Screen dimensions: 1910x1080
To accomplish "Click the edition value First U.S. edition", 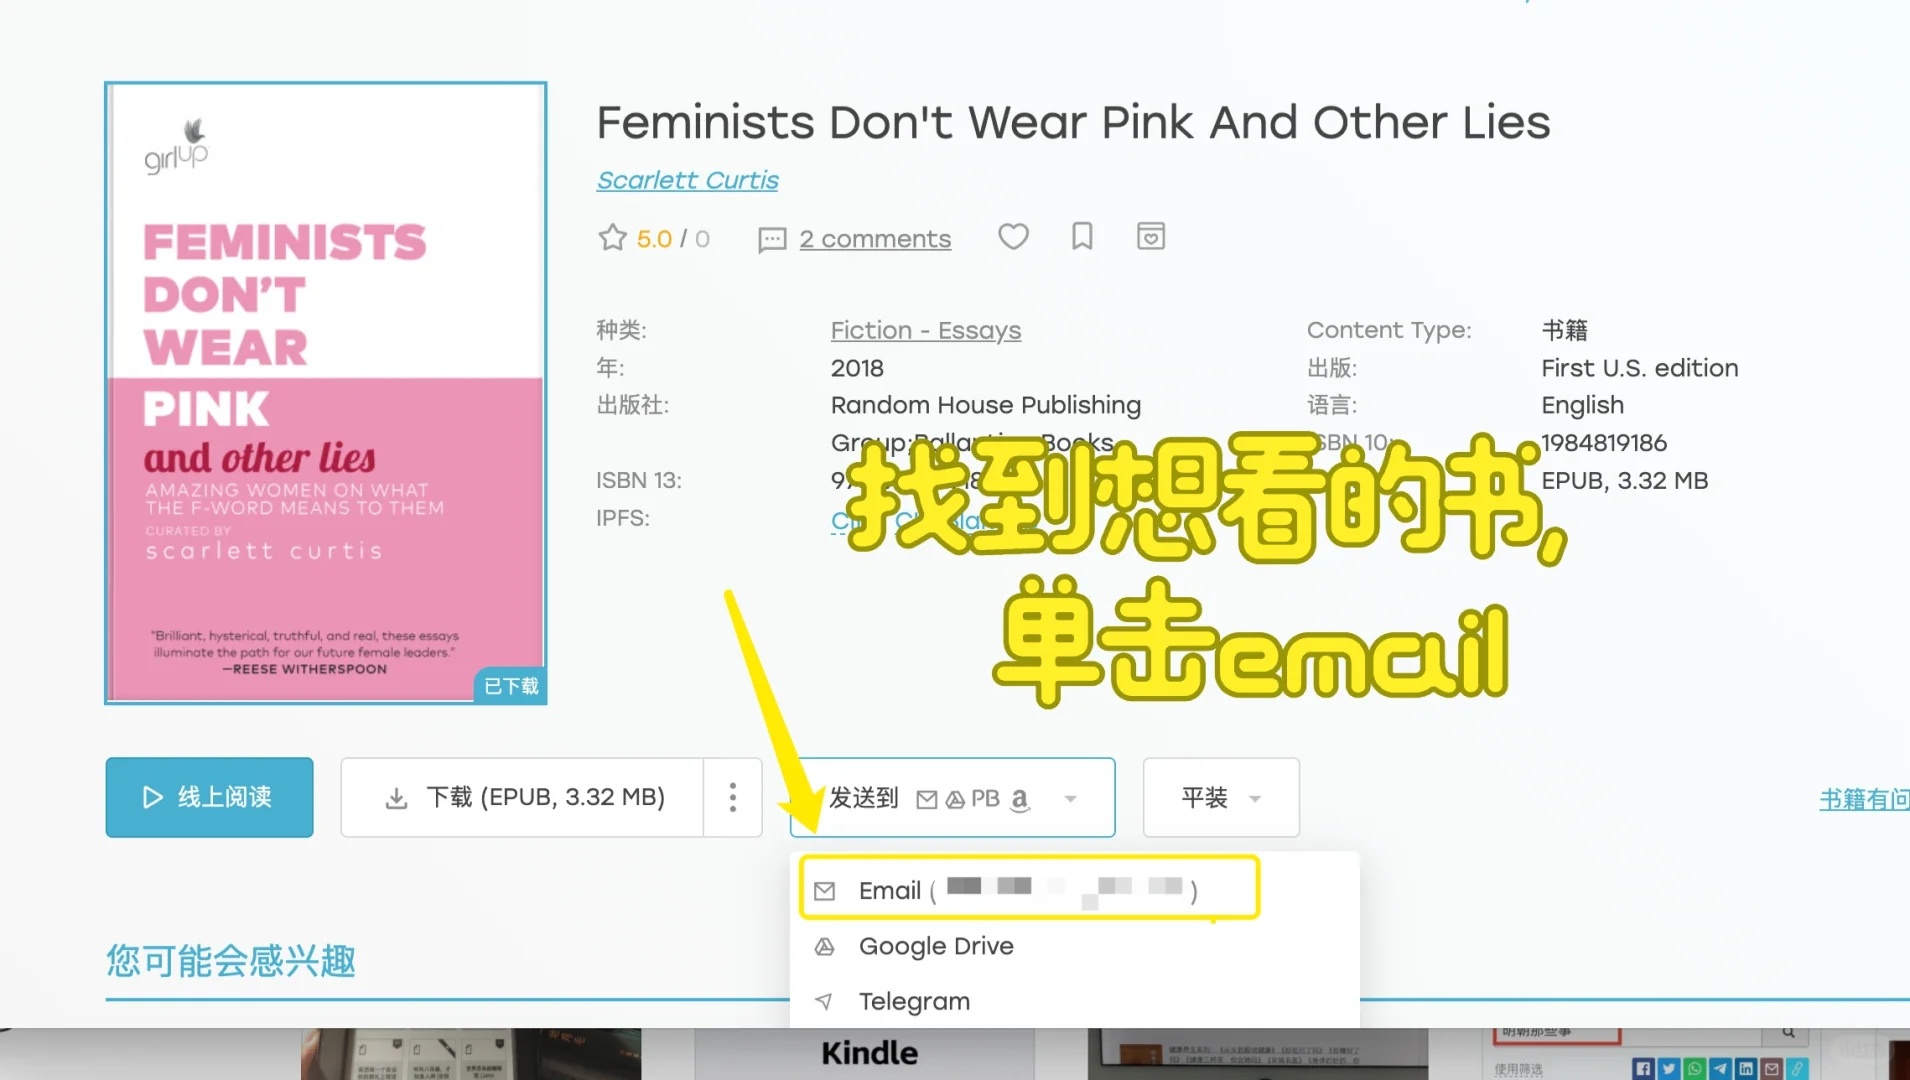I will tap(1640, 368).
